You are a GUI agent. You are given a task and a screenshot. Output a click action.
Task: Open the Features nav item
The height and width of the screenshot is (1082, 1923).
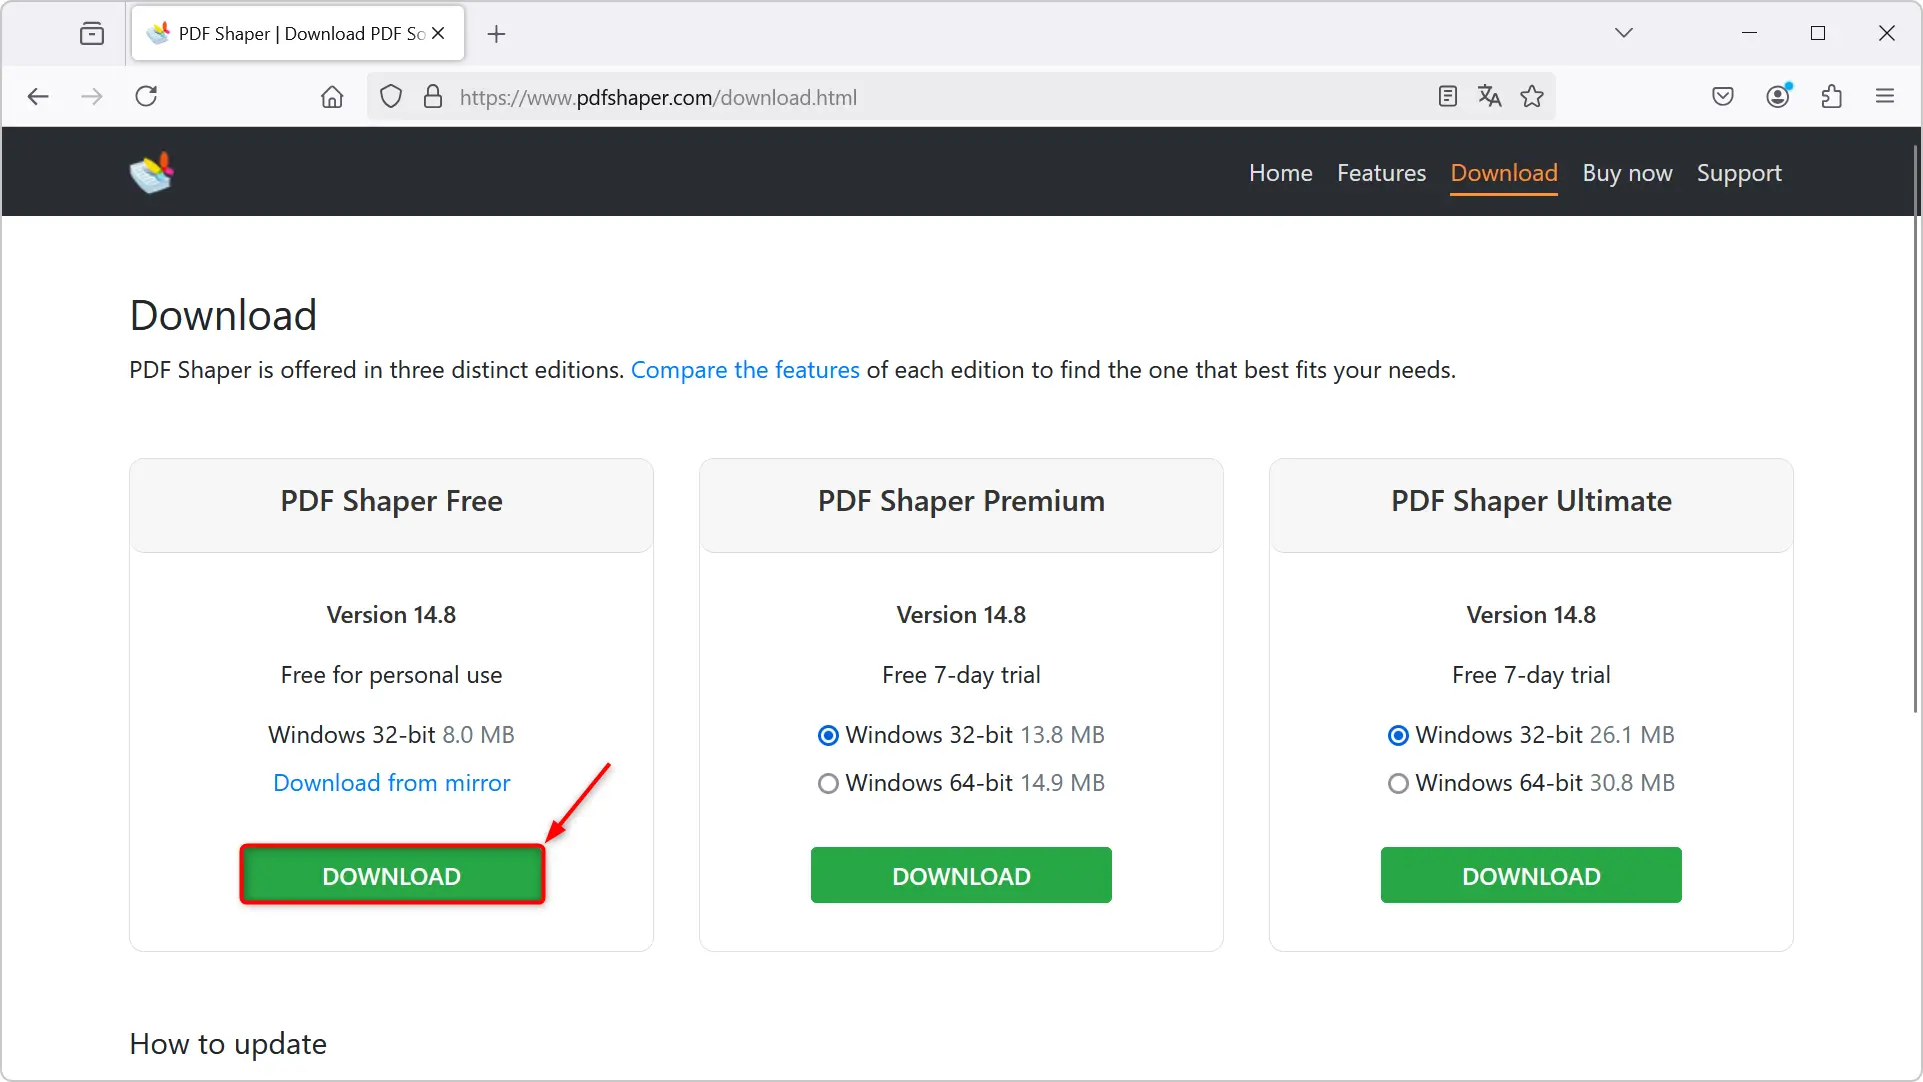(1381, 173)
